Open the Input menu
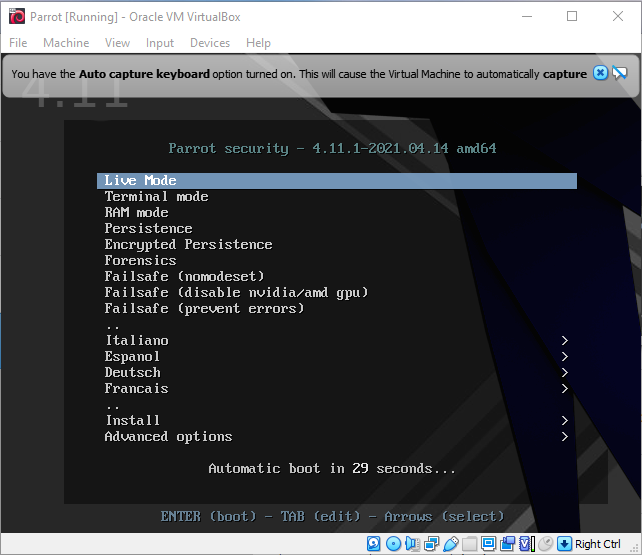This screenshot has width=642, height=555. click(160, 43)
